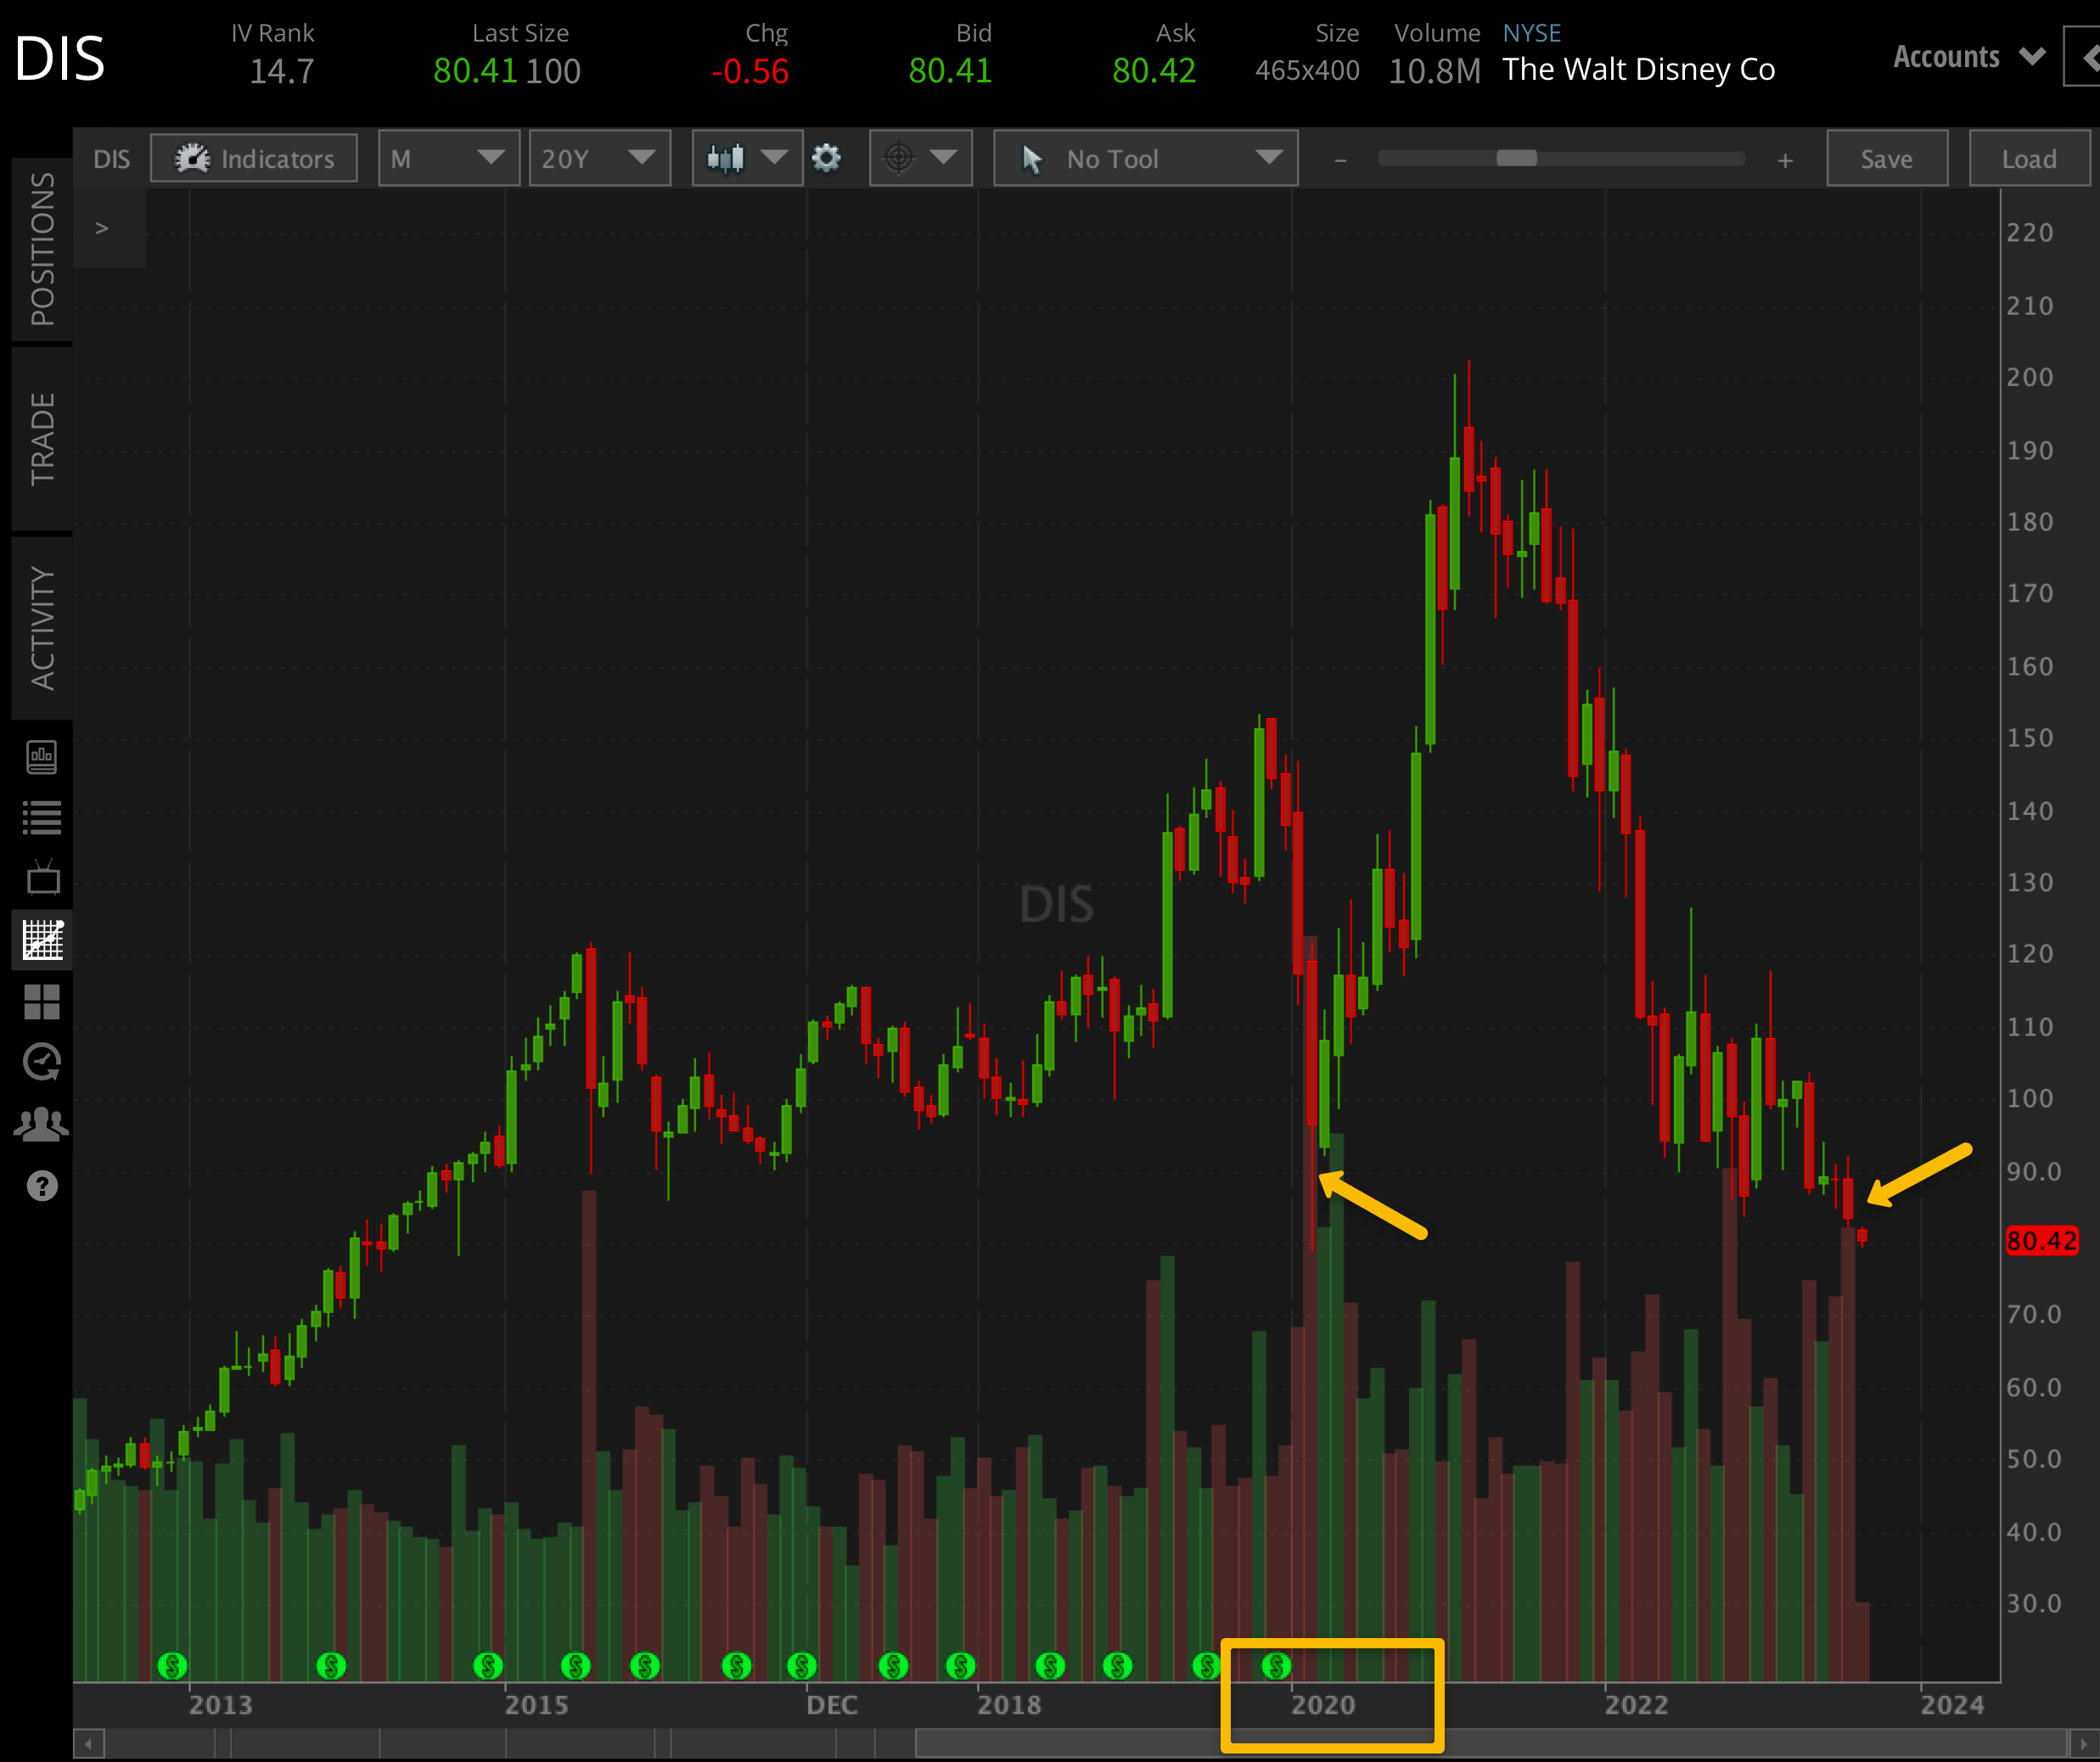This screenshot has height=1762, width=2100.
Task: Expand the No Tool drawing dropdown
Action: [x=1145, y=158]
